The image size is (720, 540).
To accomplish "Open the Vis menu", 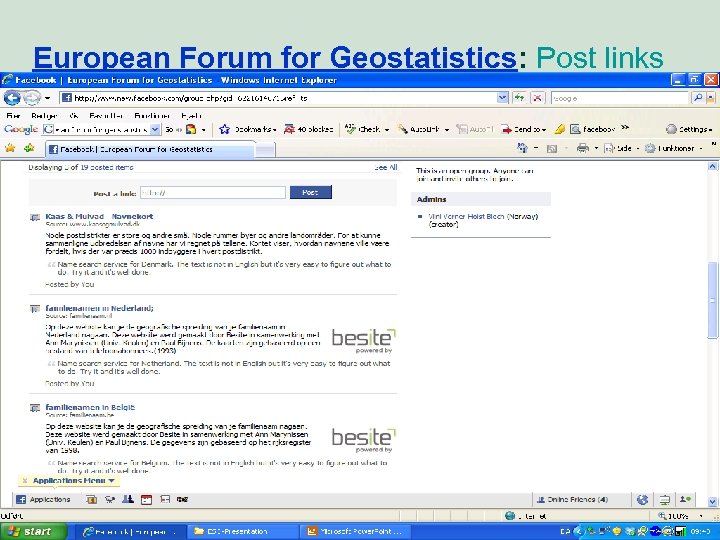I will pos(73,116).
